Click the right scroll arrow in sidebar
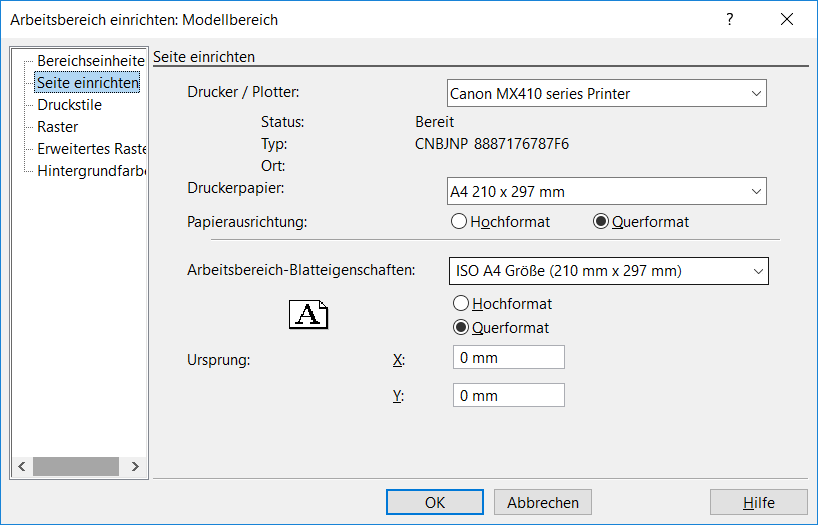Viewport: 818px width, 525px height. [x=135, y=466]
